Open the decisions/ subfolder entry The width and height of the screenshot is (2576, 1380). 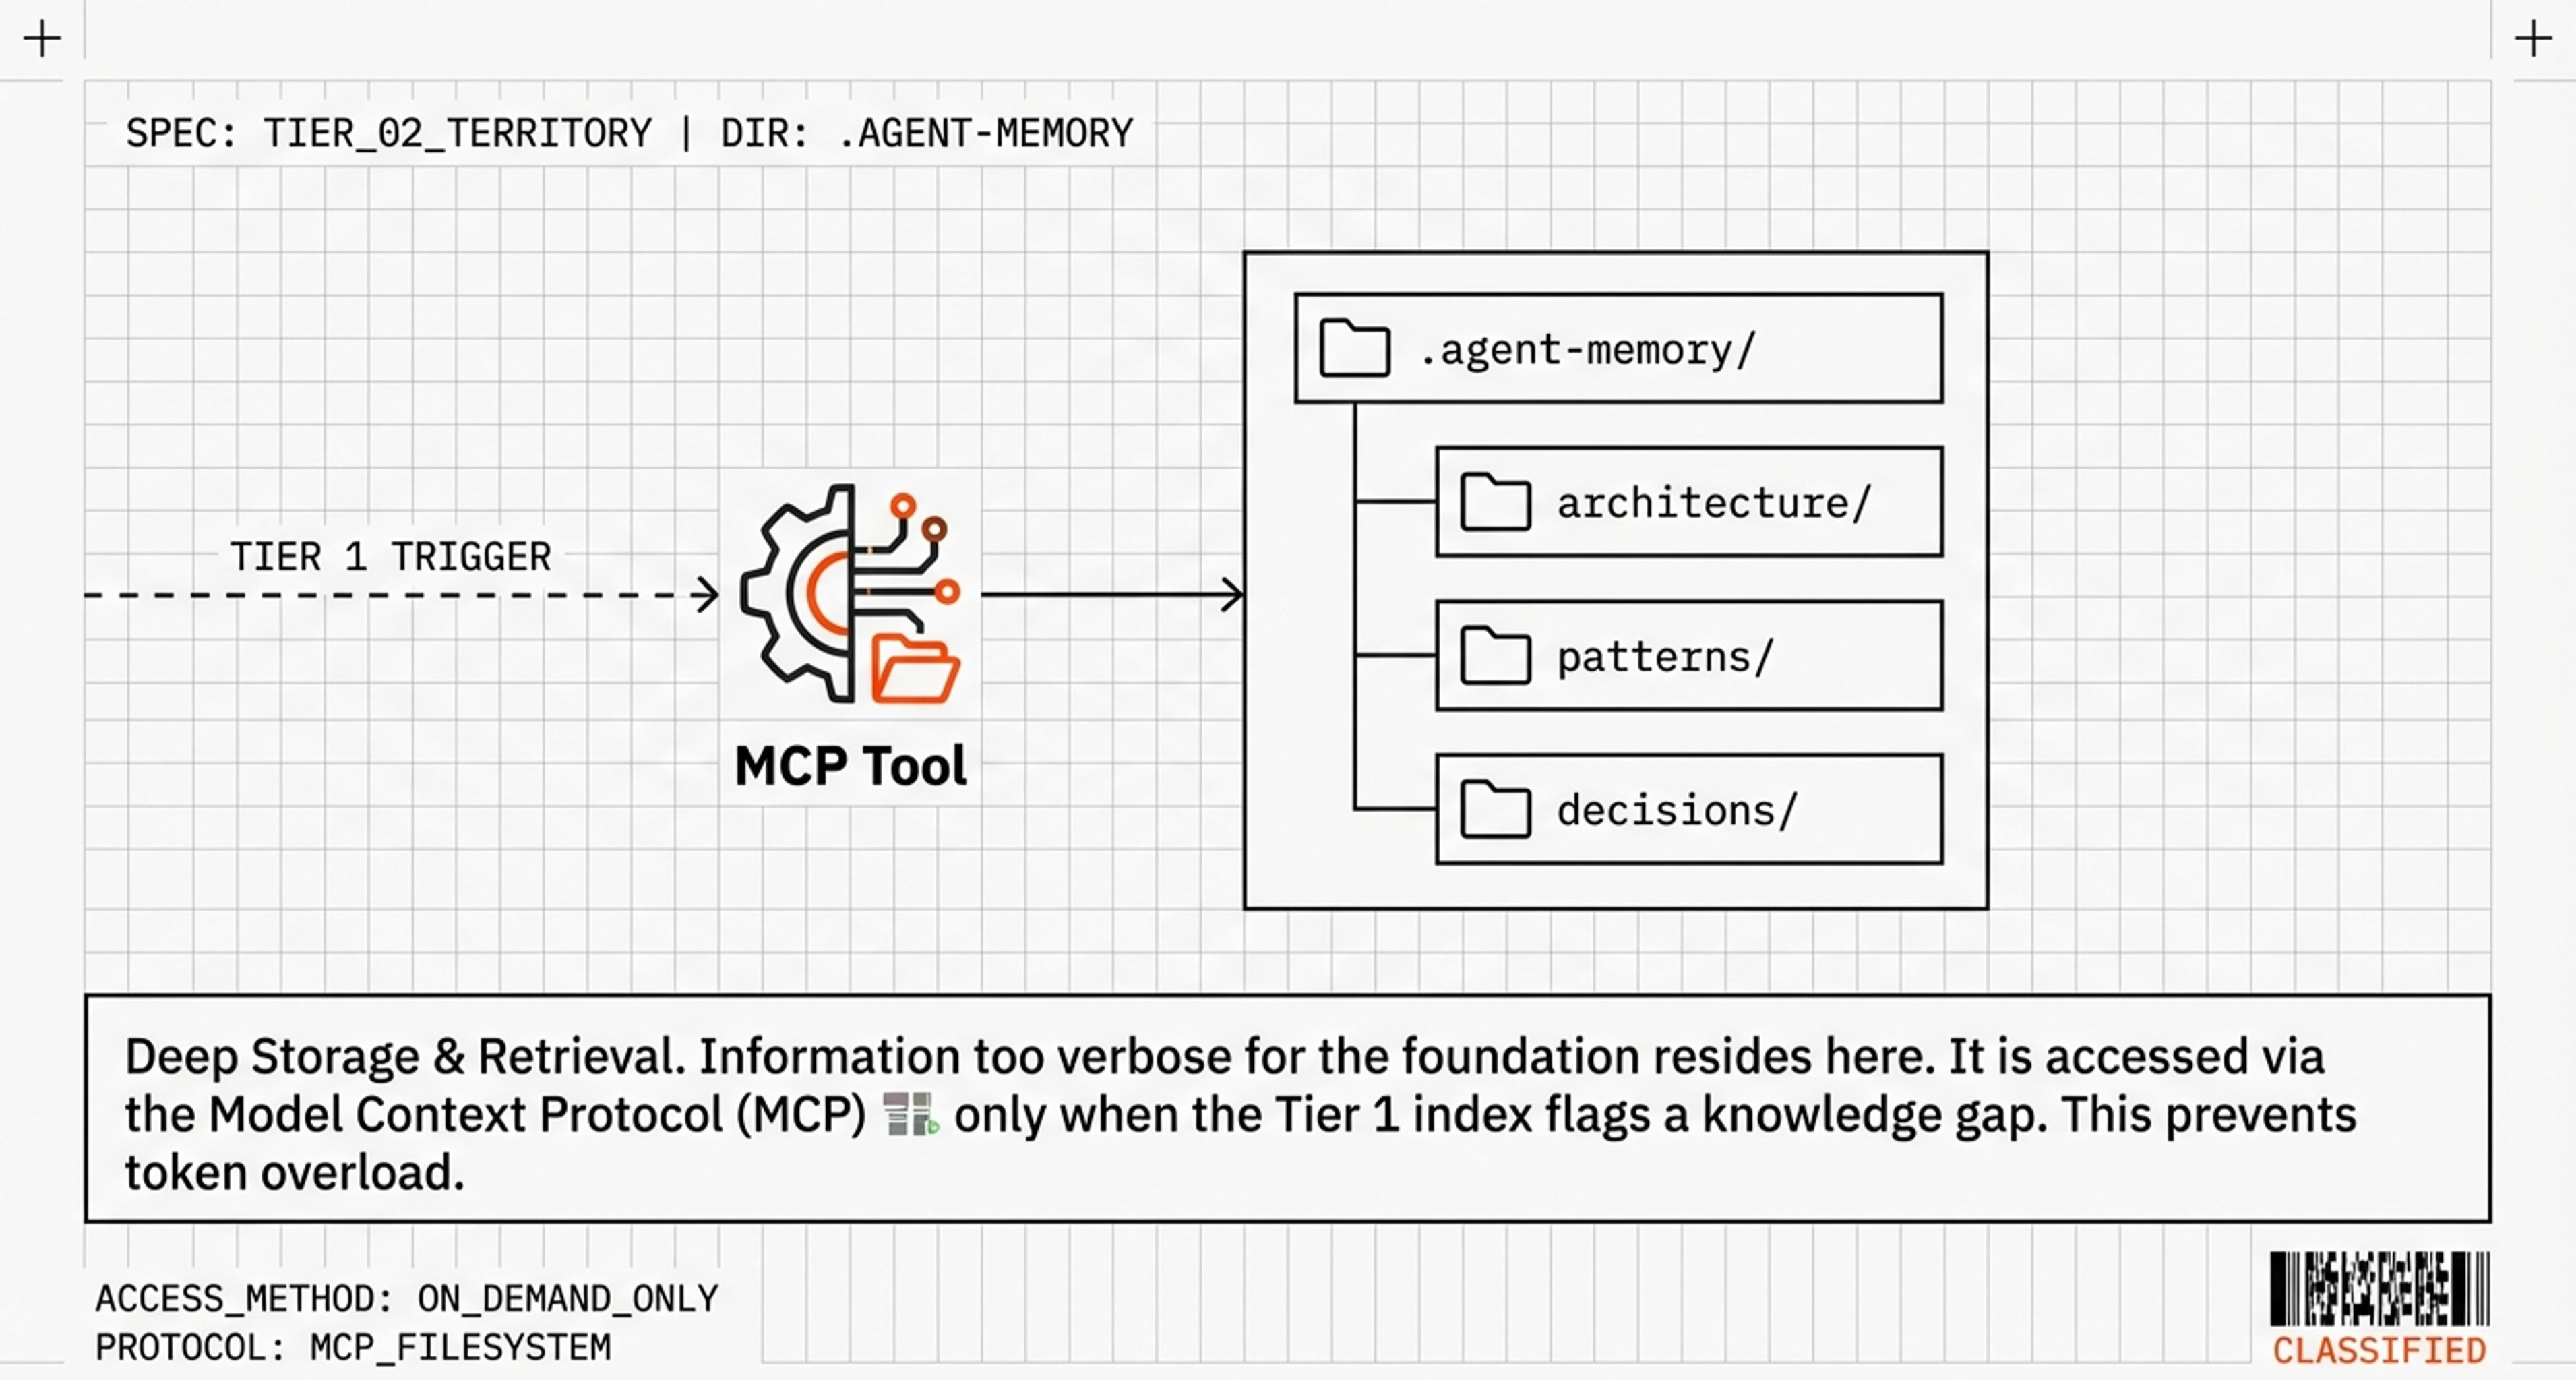tap(1677, 810)
